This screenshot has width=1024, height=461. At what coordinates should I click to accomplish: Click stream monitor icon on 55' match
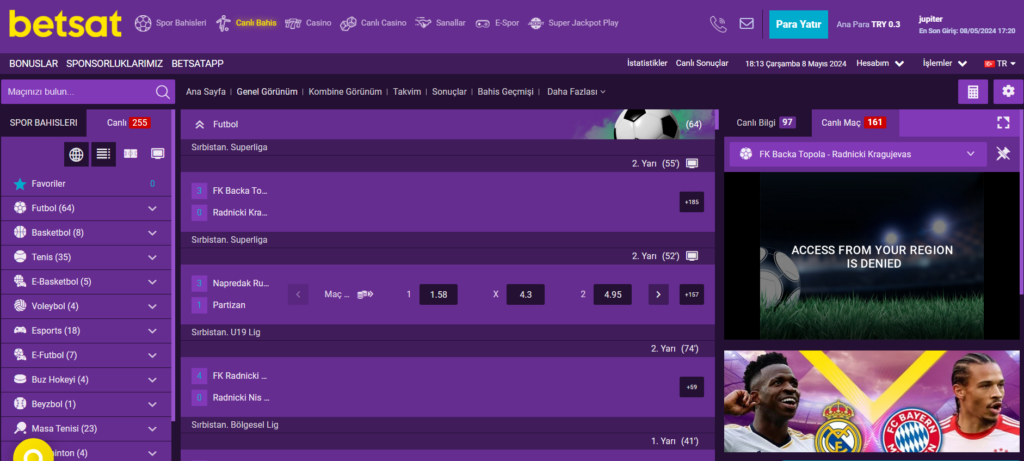tap(692, 164)
